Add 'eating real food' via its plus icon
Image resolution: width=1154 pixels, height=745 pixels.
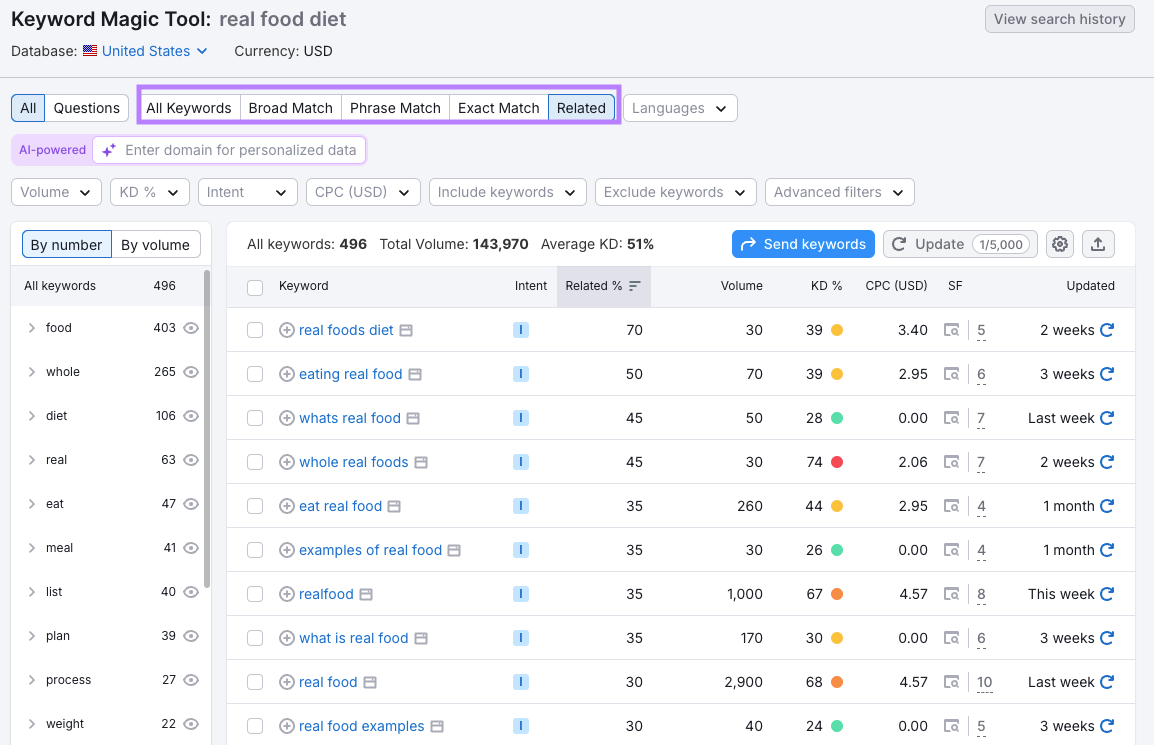pyautogui.click(x=285, y=374)
